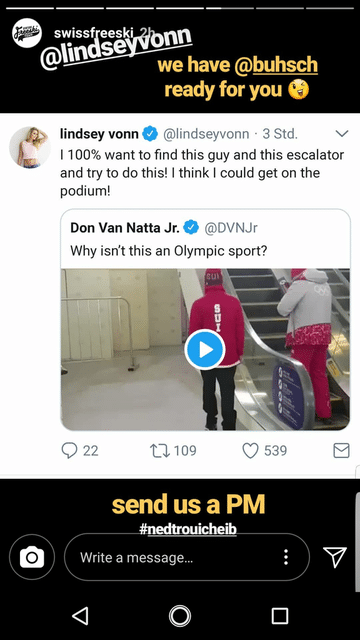The width and height of the screenshot is (360, 640).
Task: Tap Android back navigation button
Action: click(x=80, y=616)
